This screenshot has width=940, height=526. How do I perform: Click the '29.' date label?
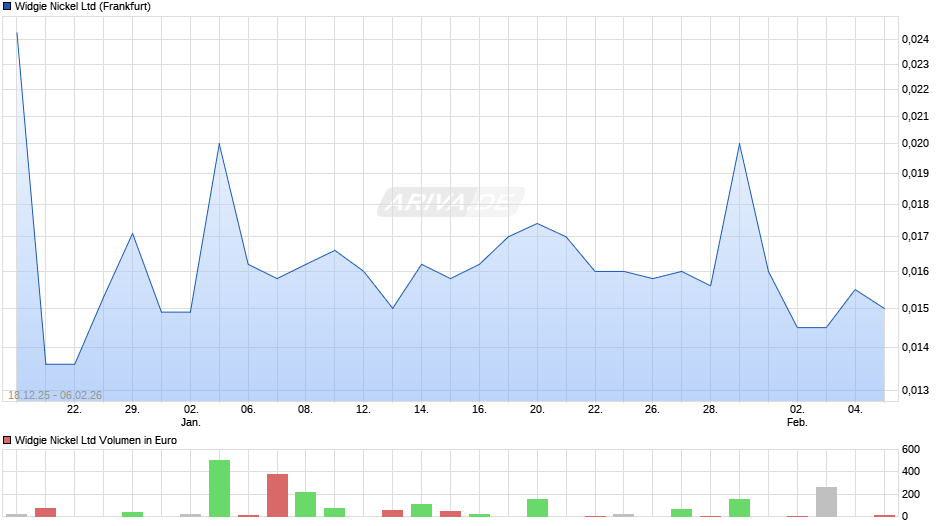pos(132,410)
